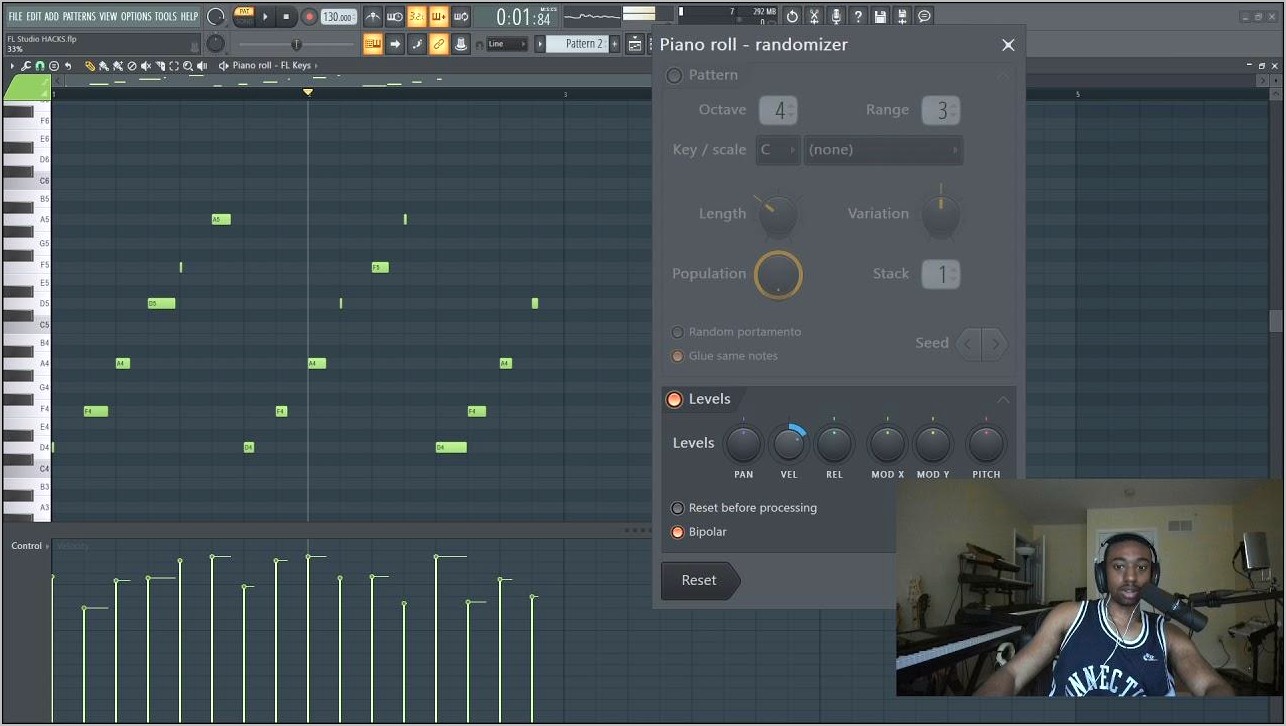Screen dimensions: 1286x726
Task: Toggle loop recording icon
Action: point(460,17)
